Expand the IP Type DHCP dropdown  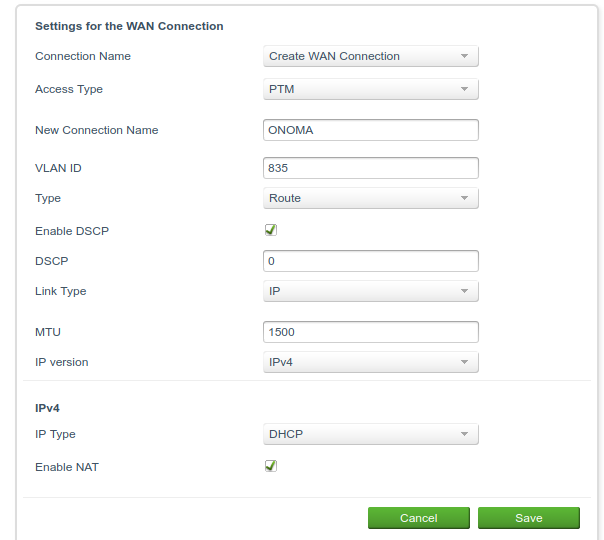point(371,434)
